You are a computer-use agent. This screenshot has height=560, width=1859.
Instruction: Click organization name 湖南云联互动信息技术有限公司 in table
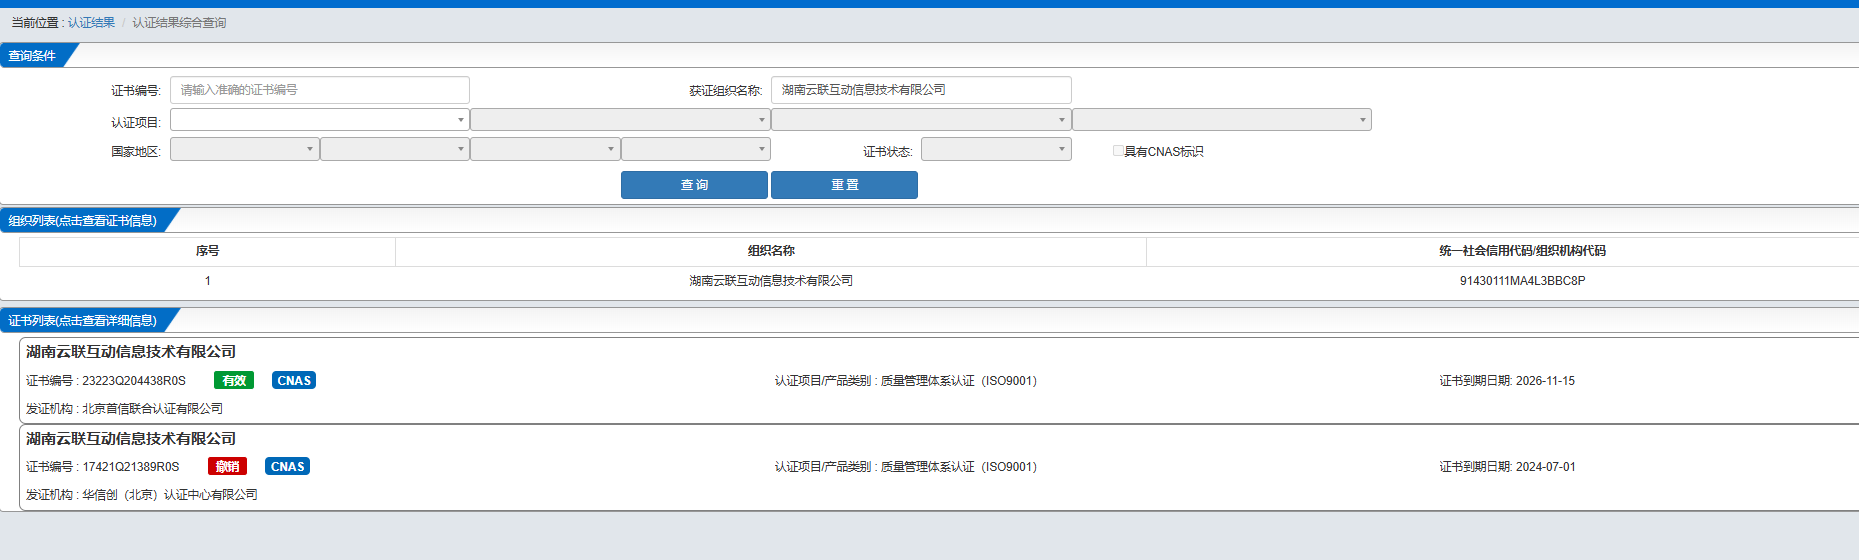771,281
